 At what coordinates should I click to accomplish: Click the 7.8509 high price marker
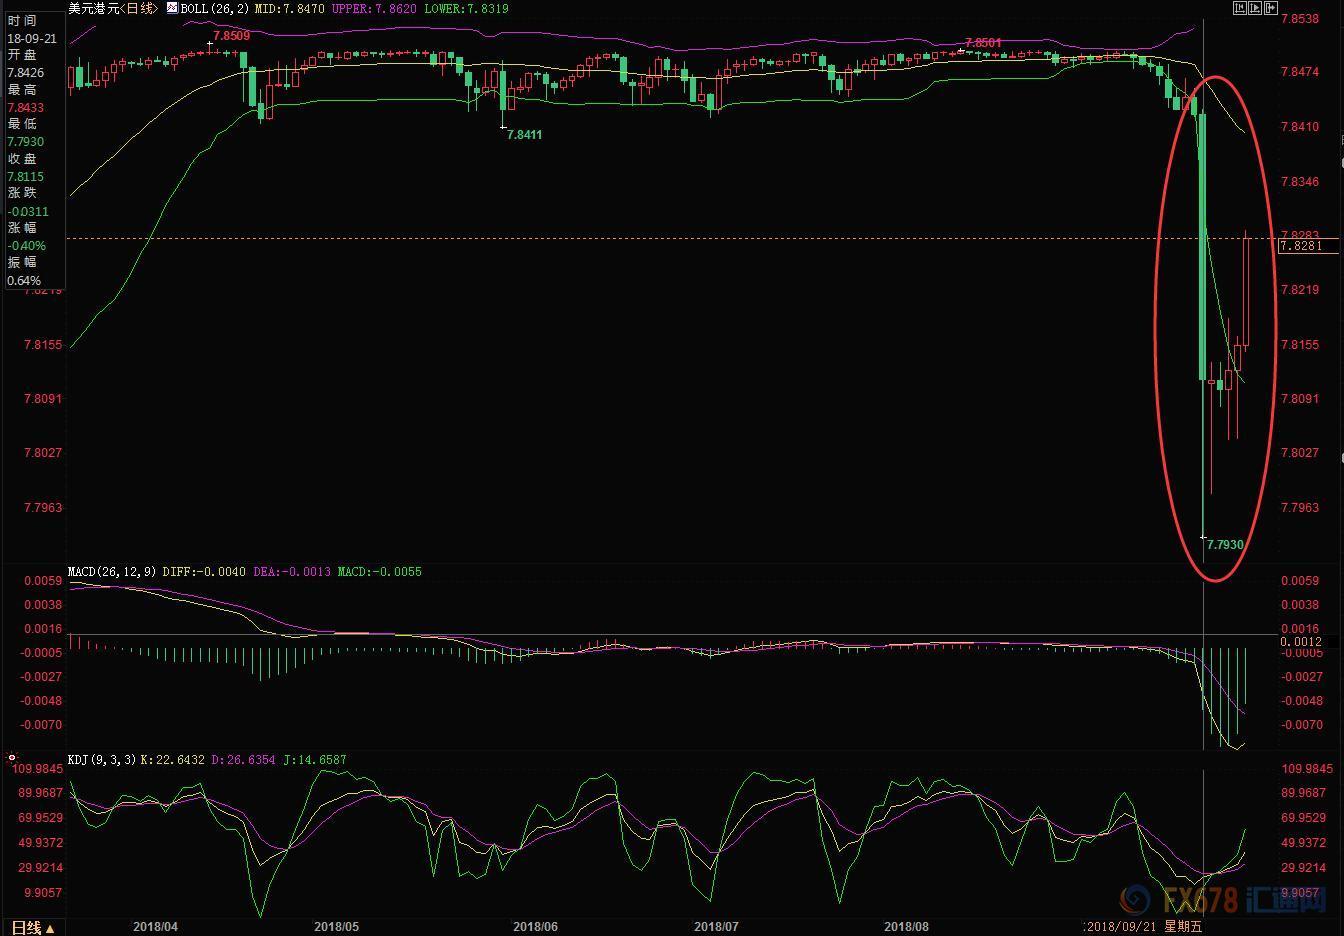pos(232,35)
